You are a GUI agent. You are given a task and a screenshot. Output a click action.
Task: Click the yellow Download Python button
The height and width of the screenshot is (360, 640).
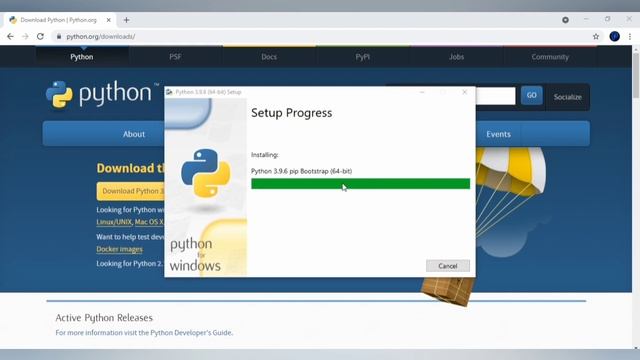(131, 191)
